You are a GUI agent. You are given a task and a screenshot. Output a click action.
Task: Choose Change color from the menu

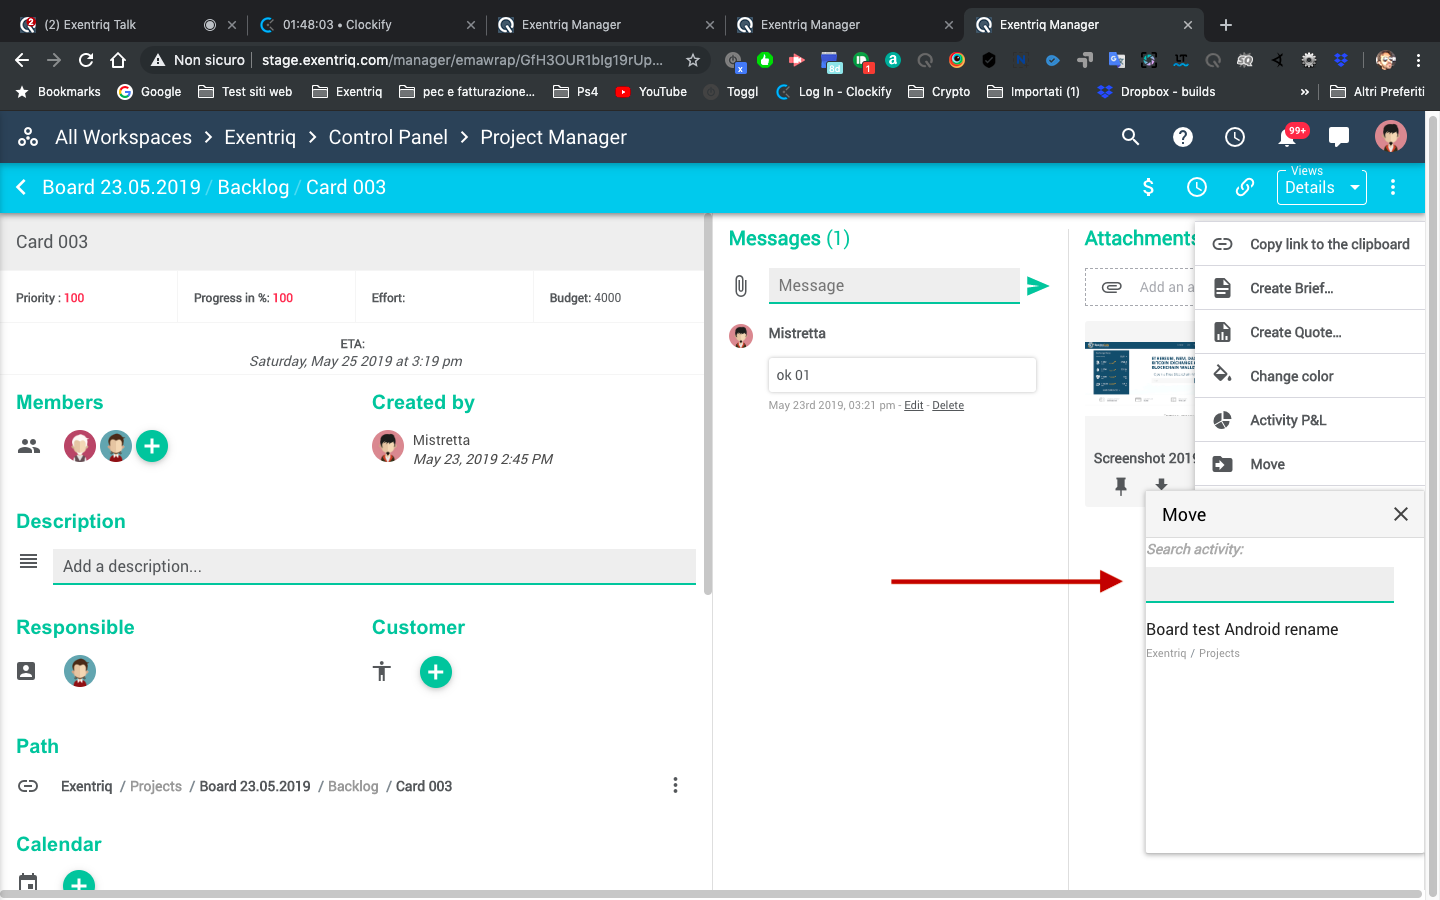[1291, 376]
